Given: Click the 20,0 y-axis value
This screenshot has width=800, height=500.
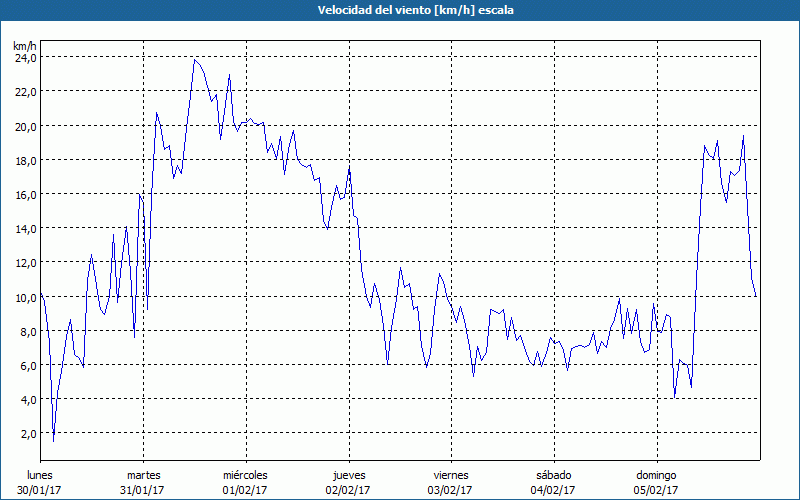Looking at the screenshot, I should pos(25,127).
